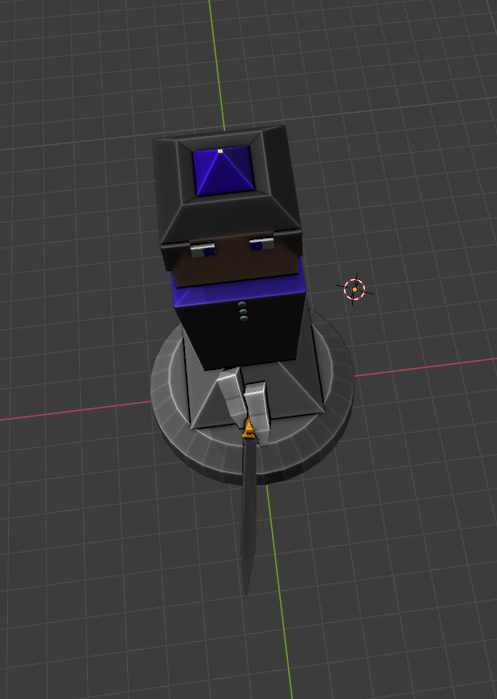Click the dark gray sword blade

[x=248, y=513]
